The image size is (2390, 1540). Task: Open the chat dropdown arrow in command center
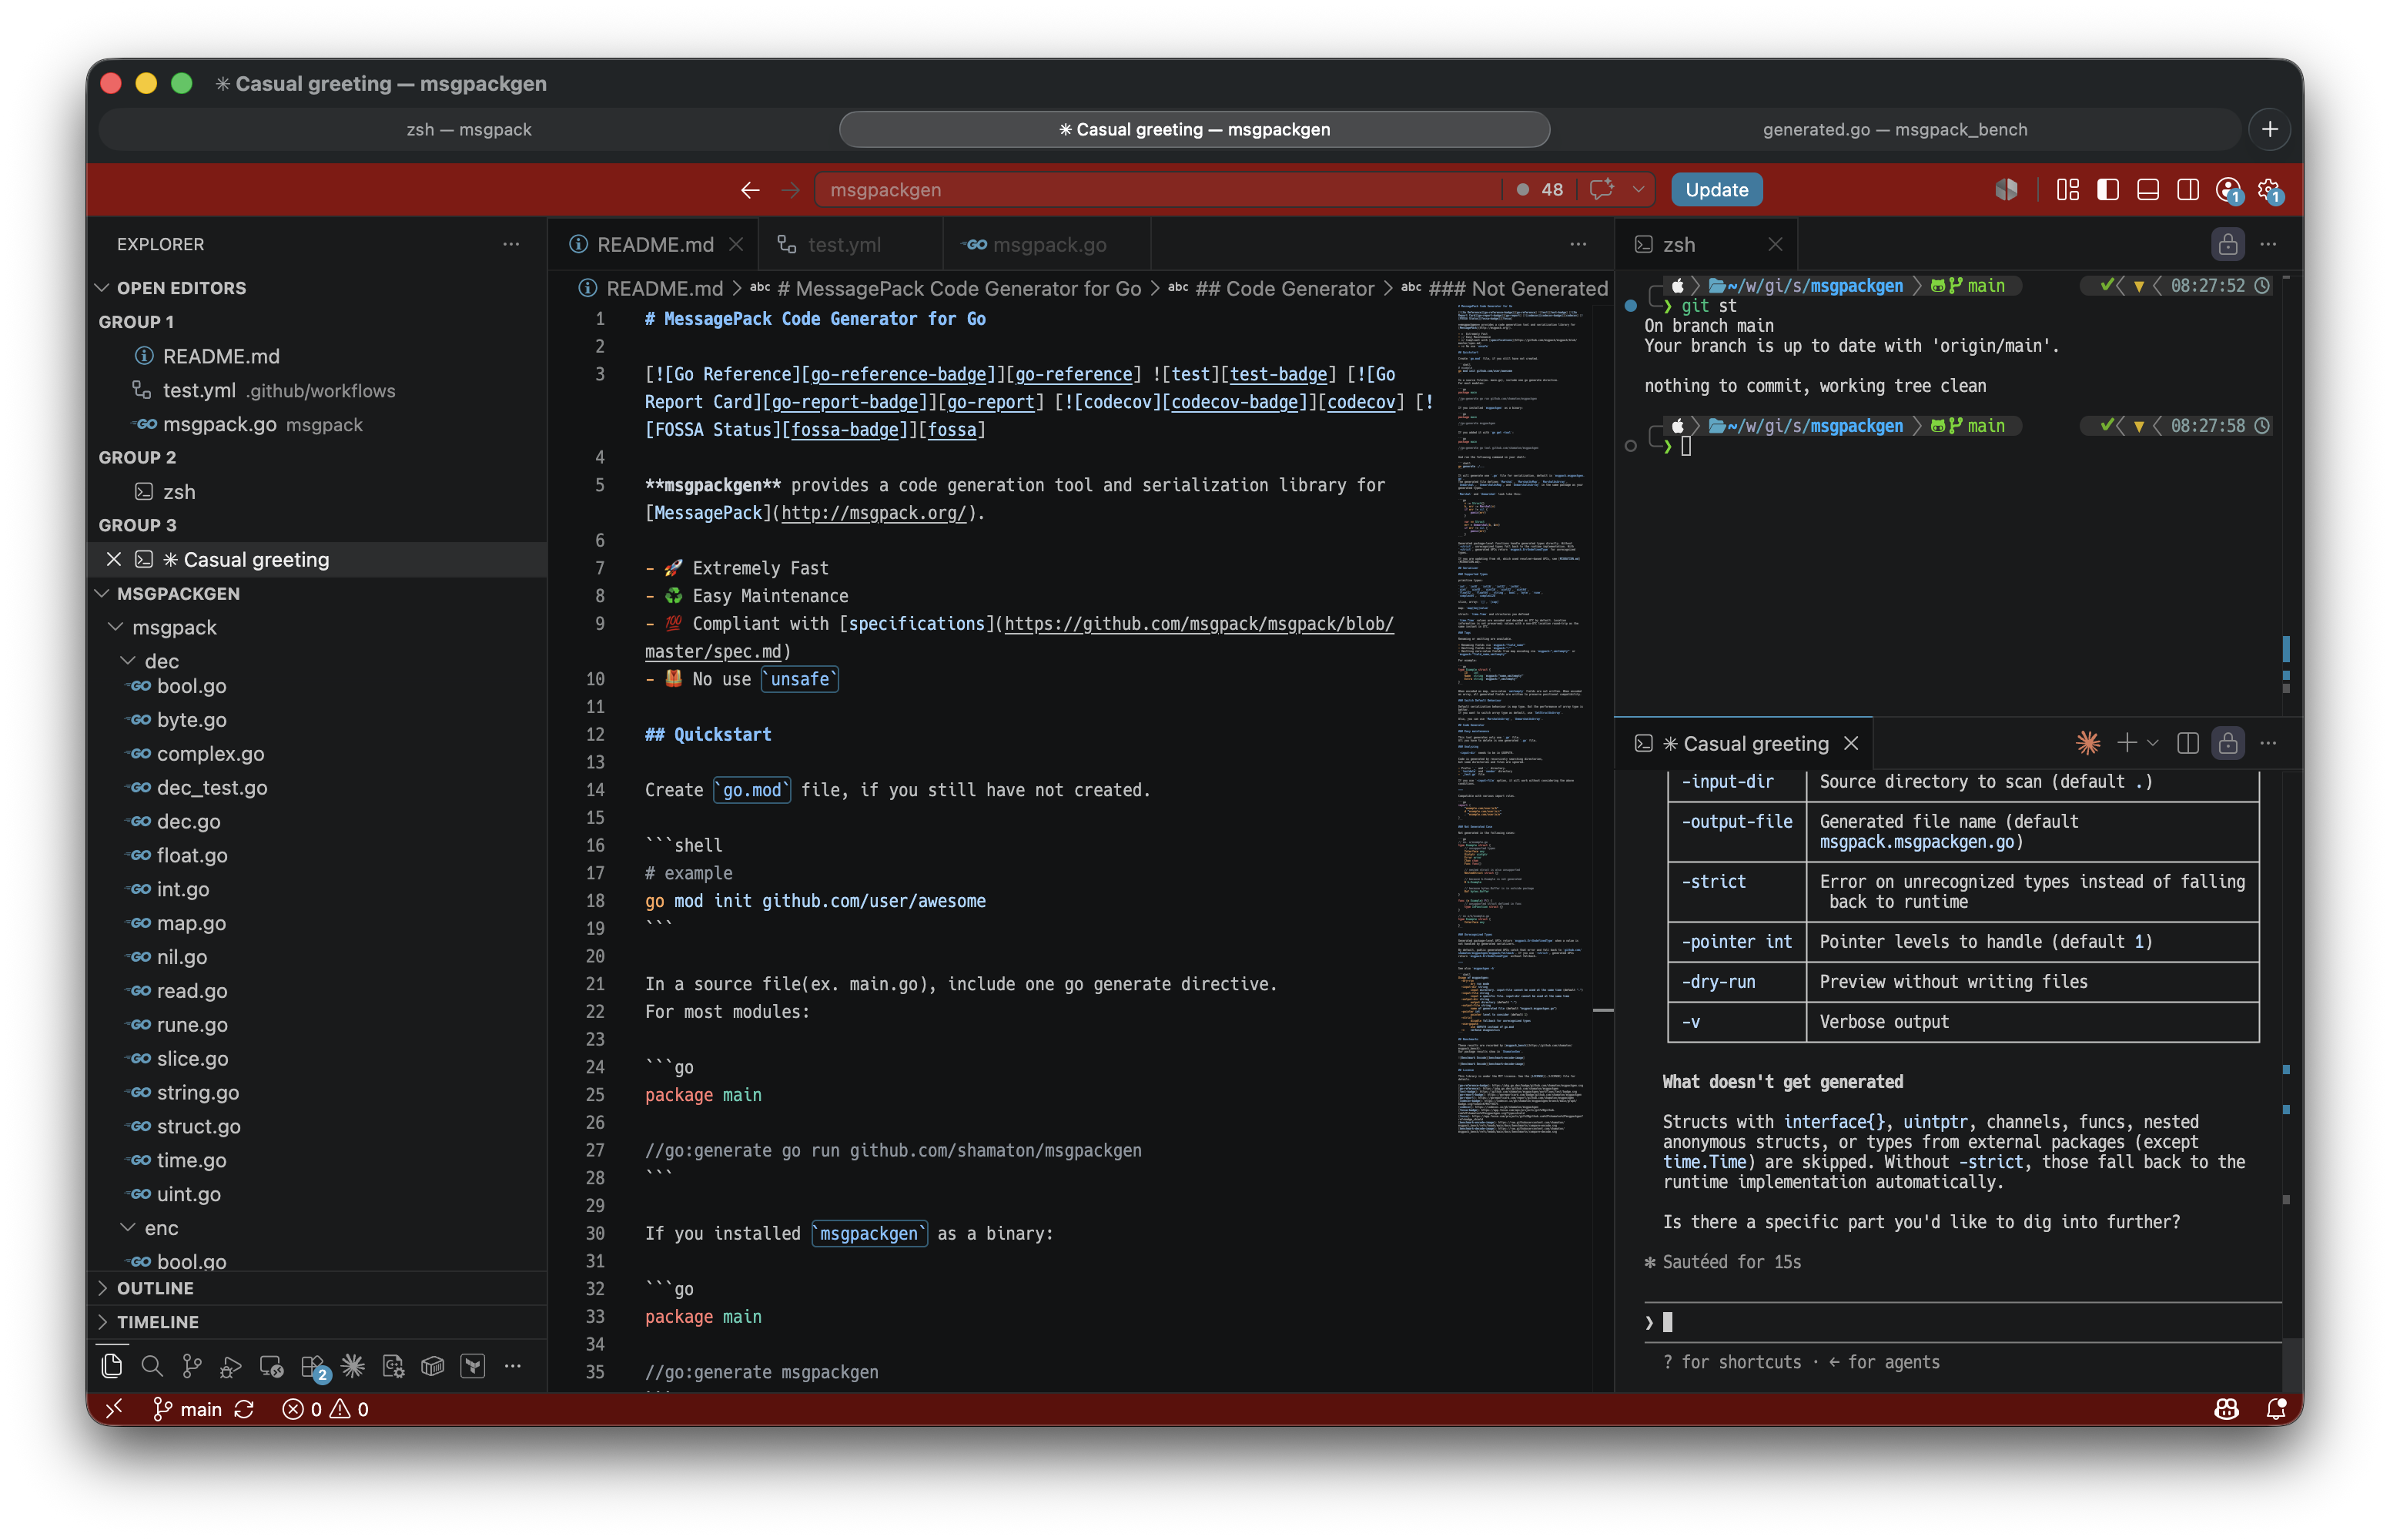[1638, 190]
